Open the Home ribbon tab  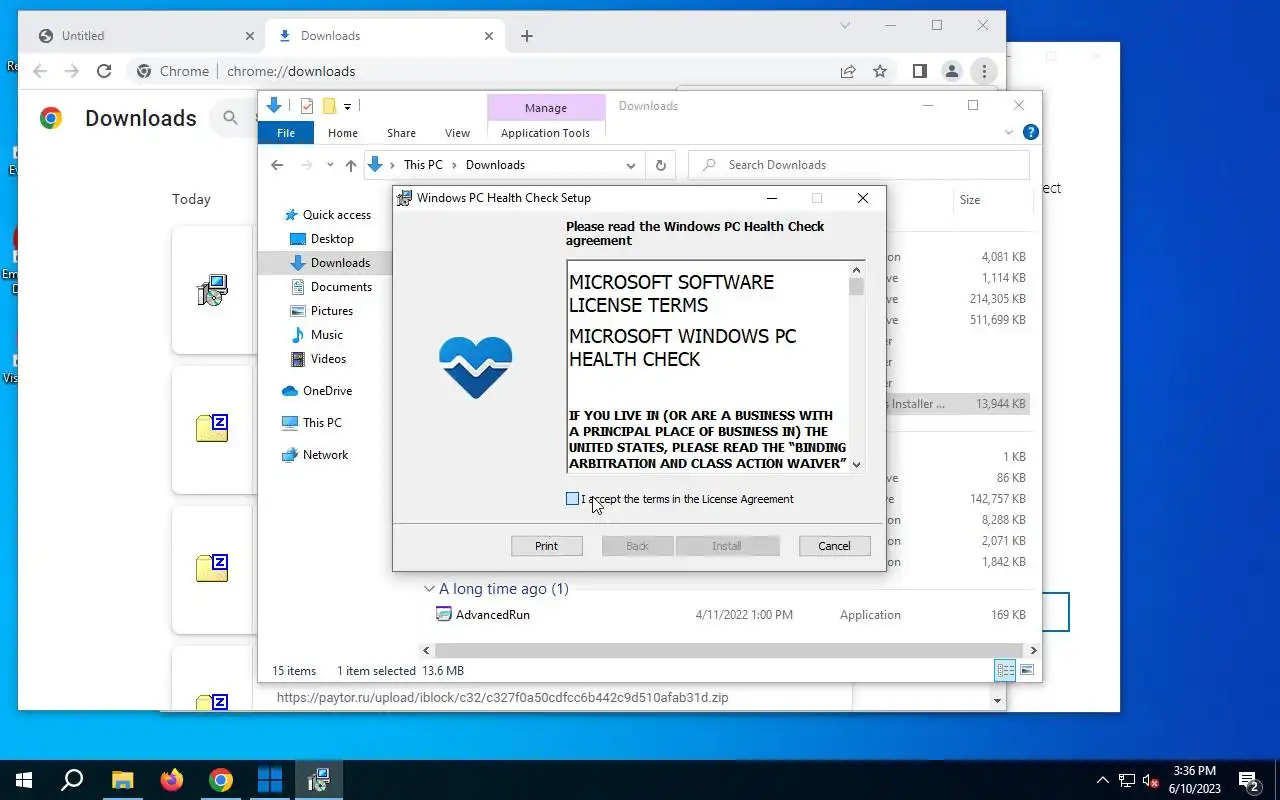pyautogui.click(x=343, y=133)
